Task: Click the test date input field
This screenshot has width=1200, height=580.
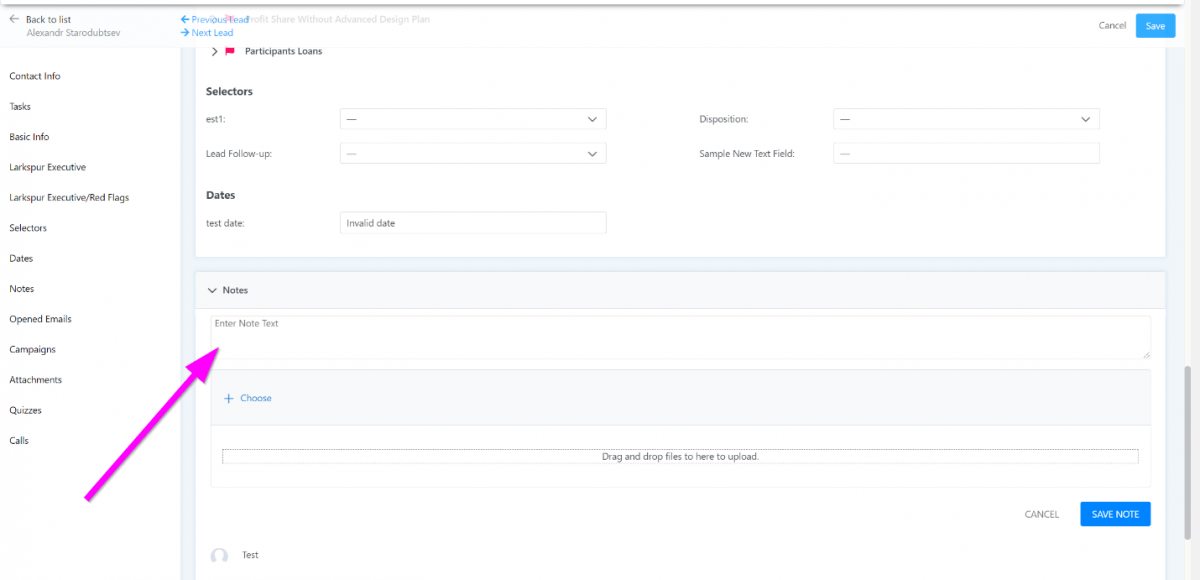Action: coord(472,223)
